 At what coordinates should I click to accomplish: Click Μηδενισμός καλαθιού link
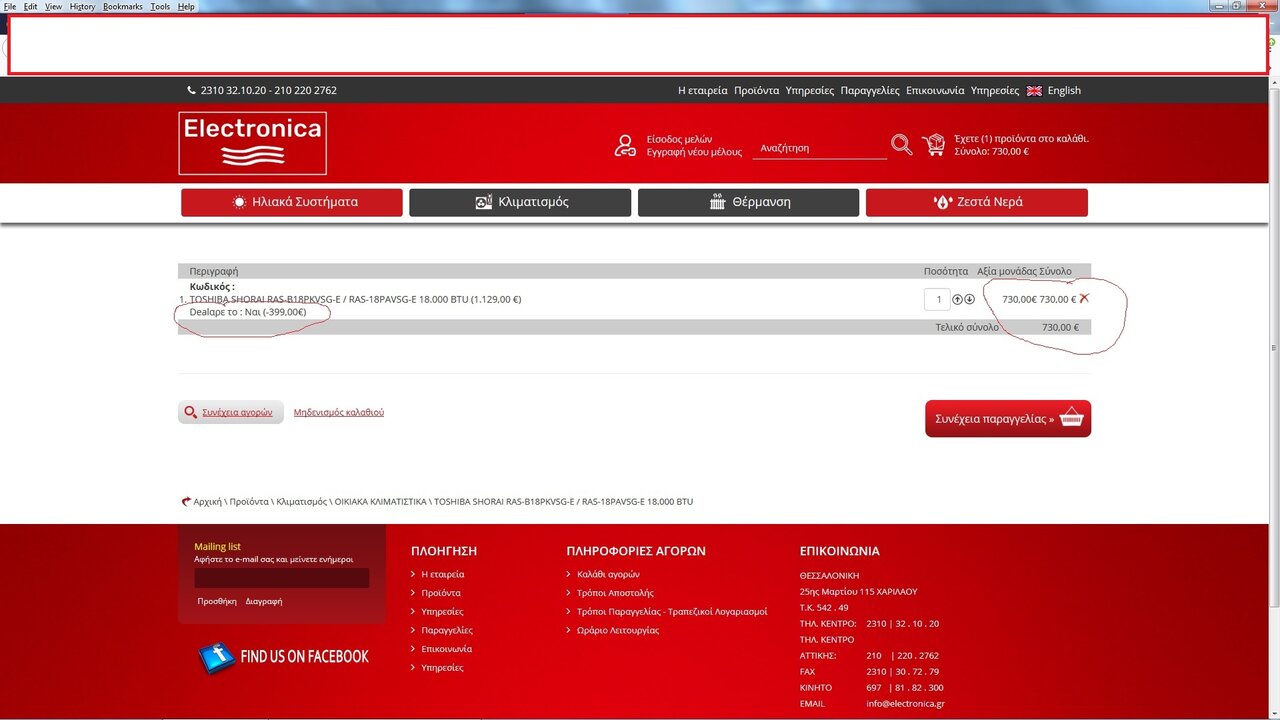coord(339,412)
